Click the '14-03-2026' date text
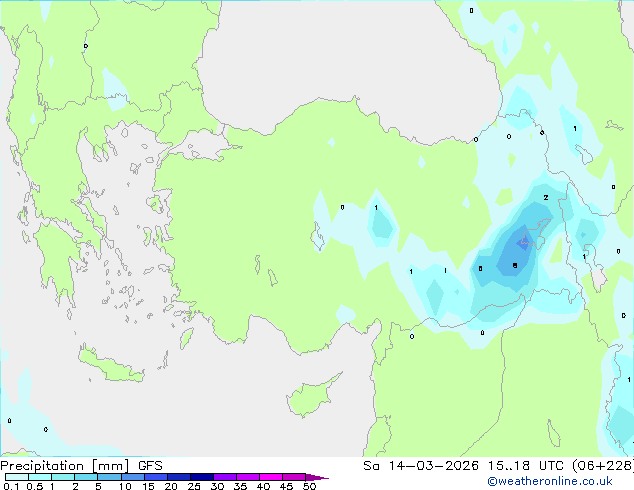This screenshot has width=634, height=490. click(433, 466)
